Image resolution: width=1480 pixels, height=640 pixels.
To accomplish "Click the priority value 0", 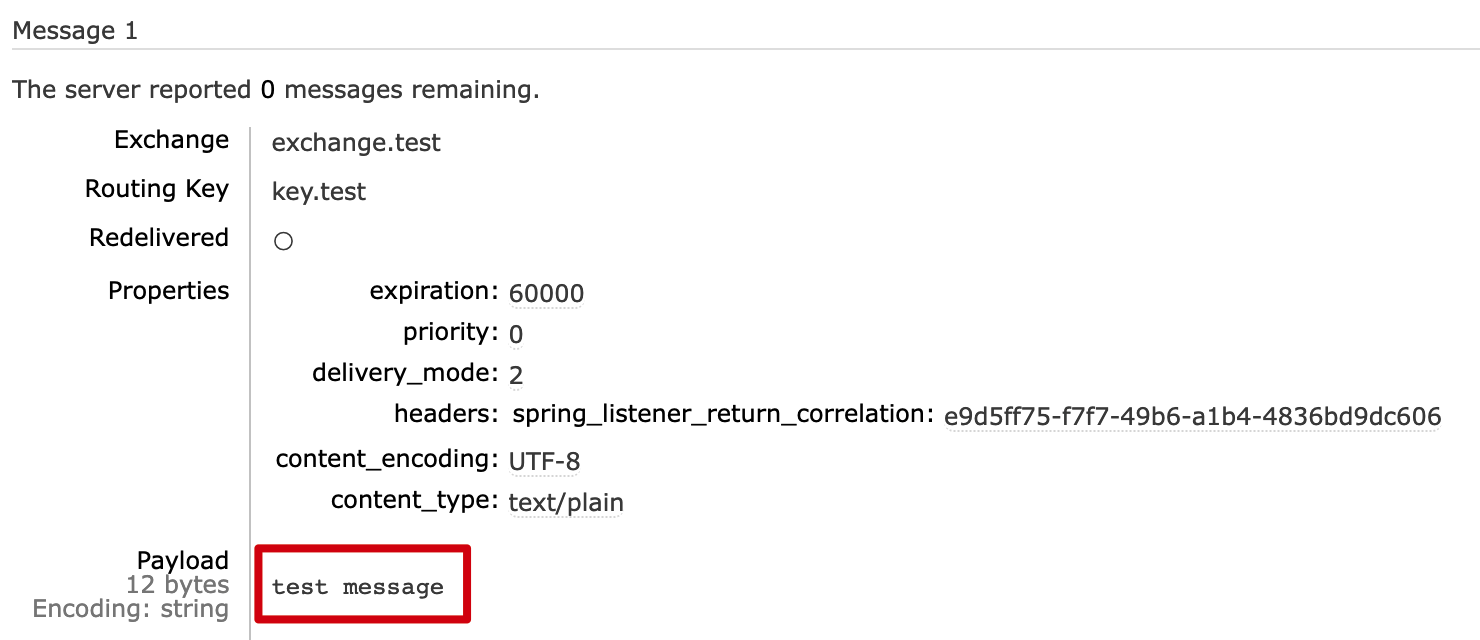I will point(516,334).
